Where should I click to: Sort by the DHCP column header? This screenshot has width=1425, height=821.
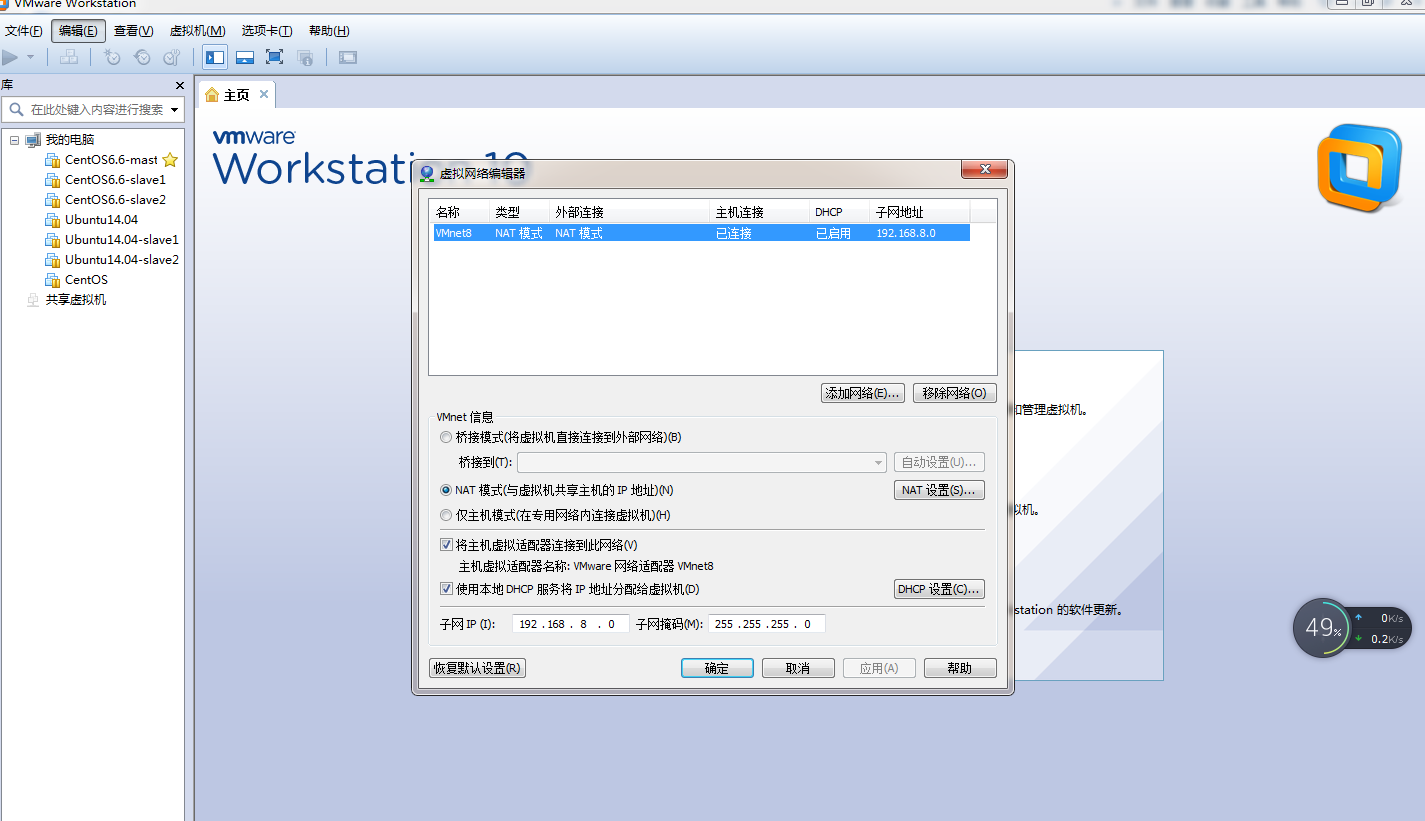(839, 212)
